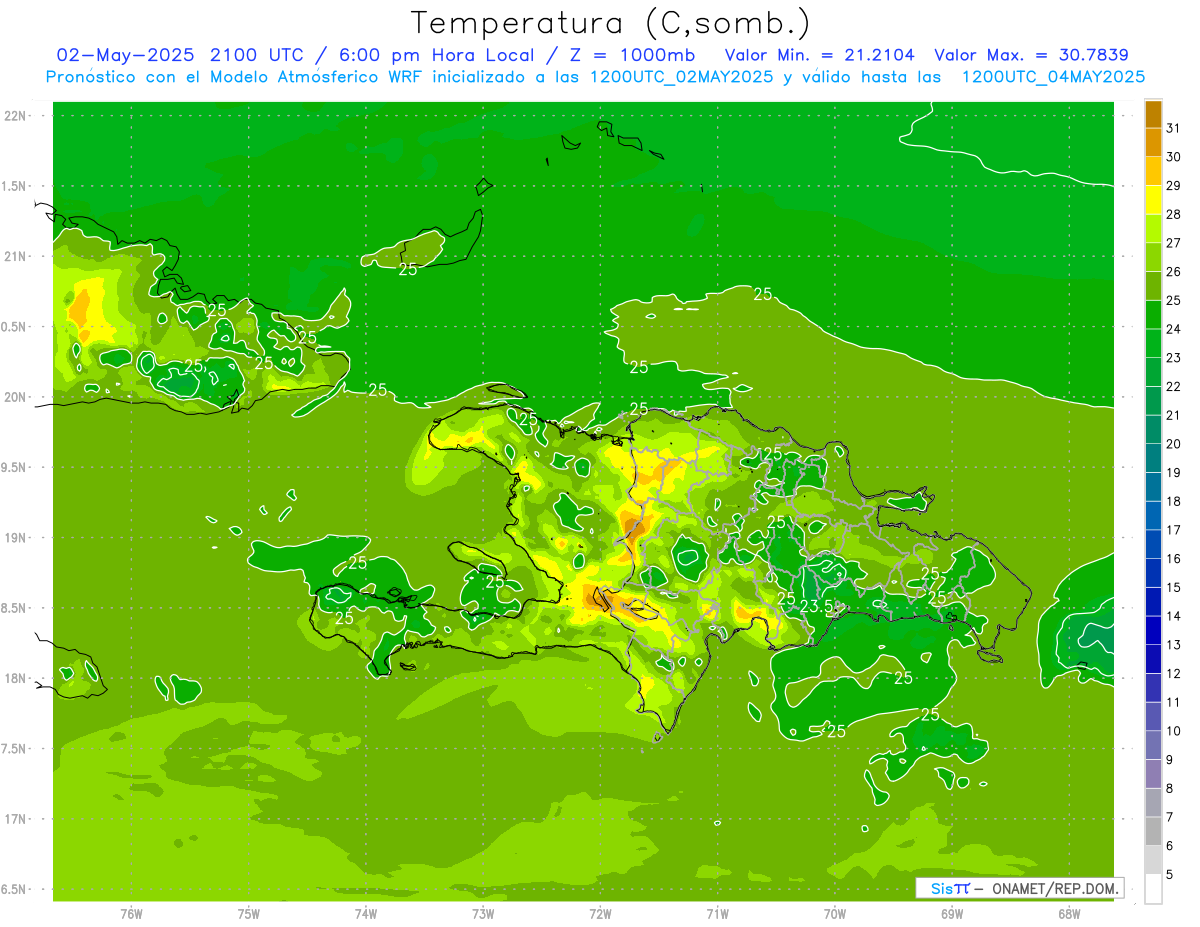This screenshot has height=927, width=1200.
Task: Click the 69W longitude axis label
Action: coord(952,913)
